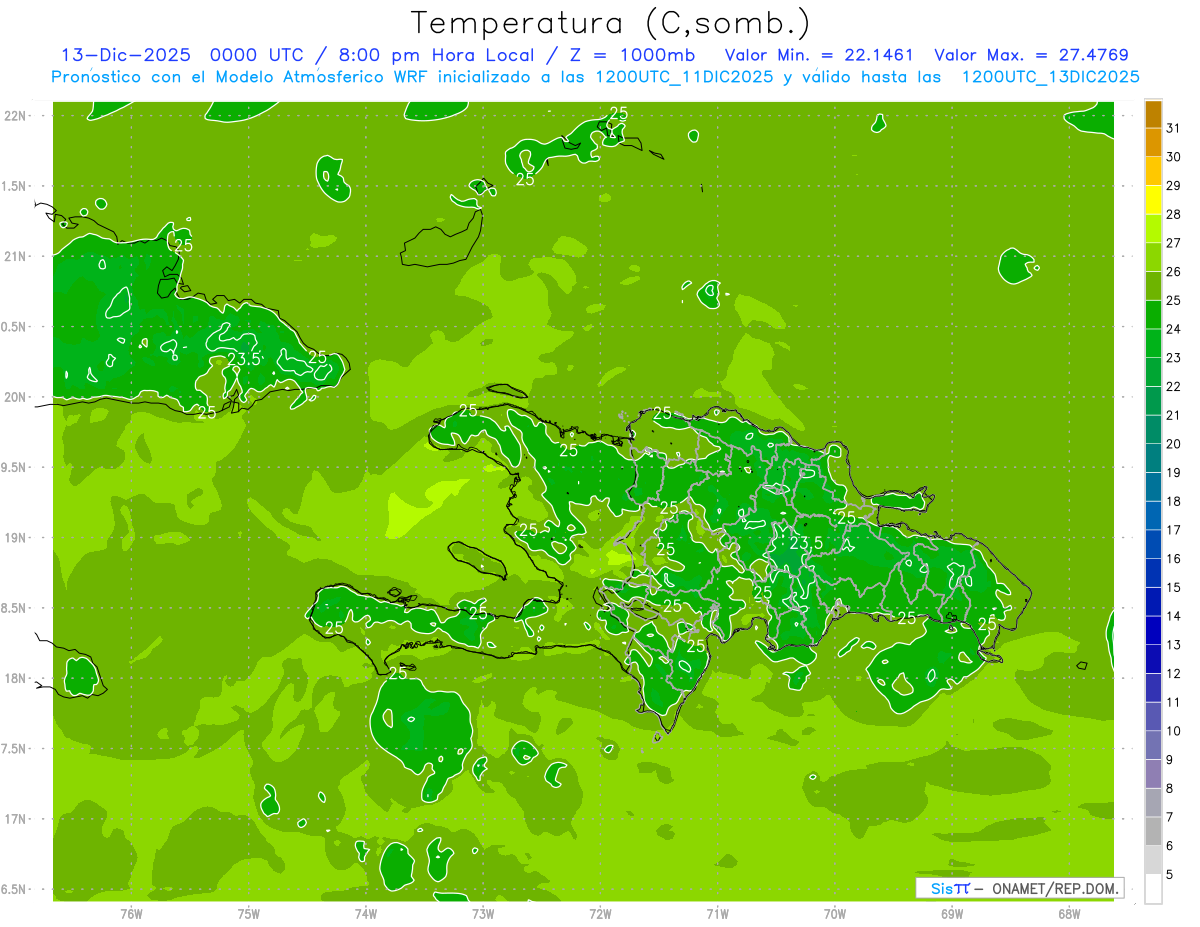Click color scale label '26'
1200x927 pixels.
coord(1173,271)
